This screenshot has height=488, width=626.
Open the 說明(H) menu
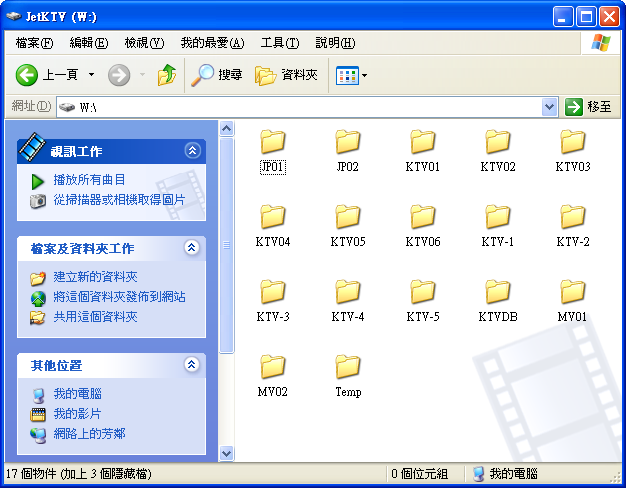pyautogui.click(x=335, y=42)
